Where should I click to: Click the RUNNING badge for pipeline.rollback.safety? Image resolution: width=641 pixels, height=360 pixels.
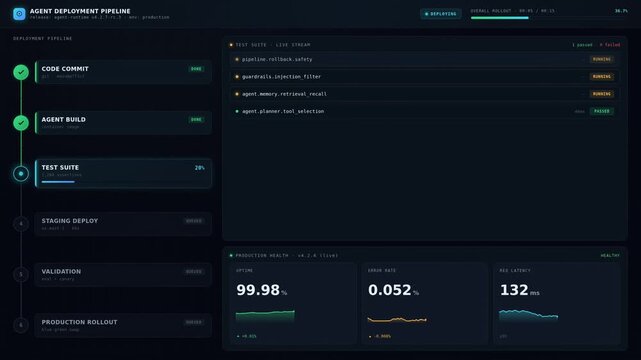pos(602,59)
